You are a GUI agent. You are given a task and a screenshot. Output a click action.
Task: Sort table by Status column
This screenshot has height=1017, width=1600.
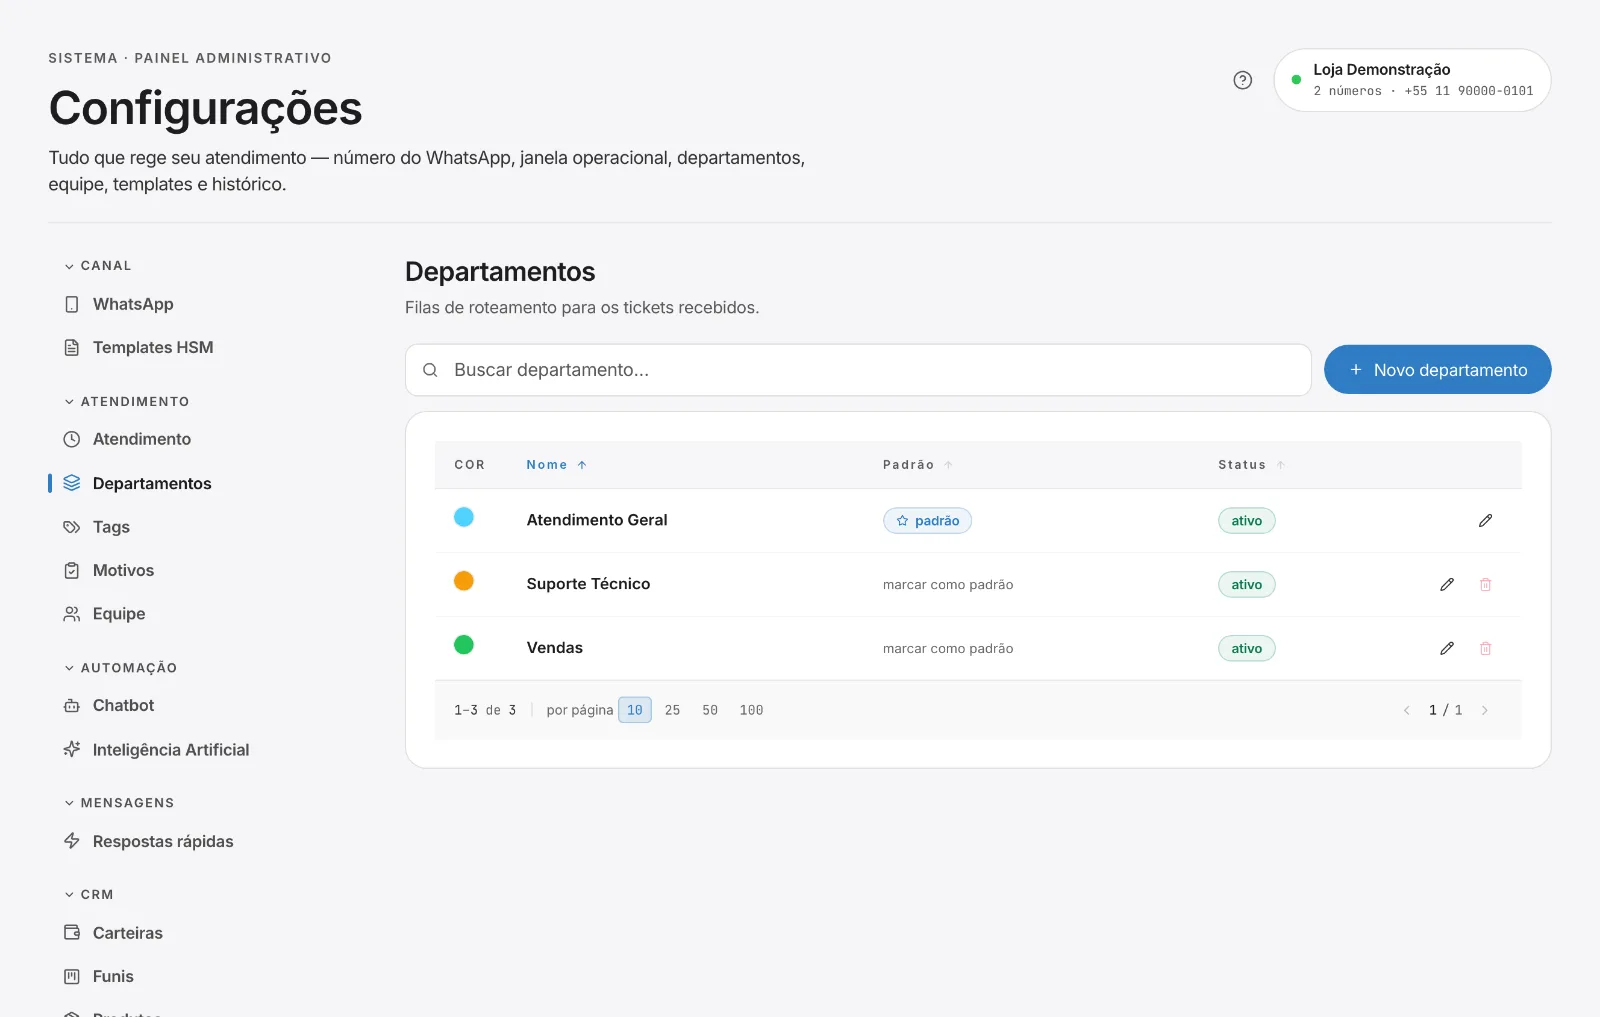pos(1251,465)
